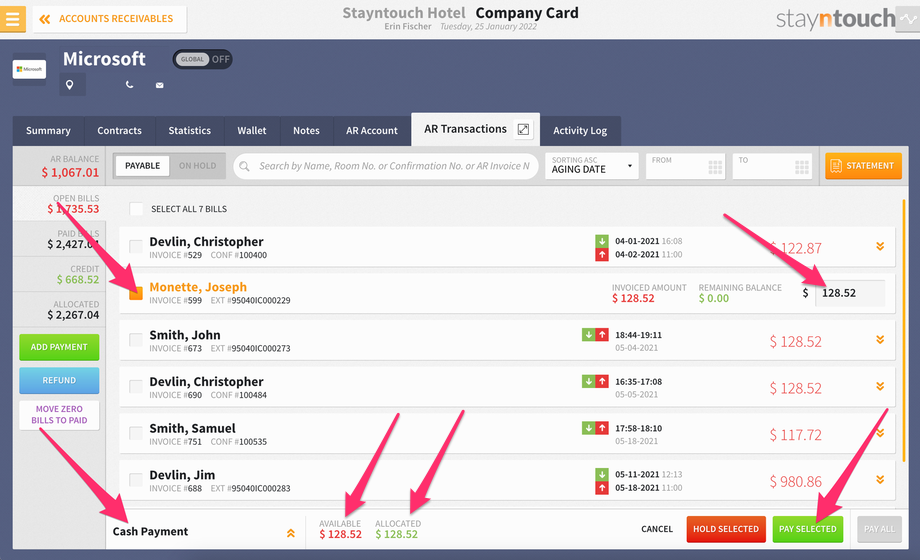This screenshot has width=920, height=560.
Task: Open the Sorting Aging Date dropdown
Action: 591,166
